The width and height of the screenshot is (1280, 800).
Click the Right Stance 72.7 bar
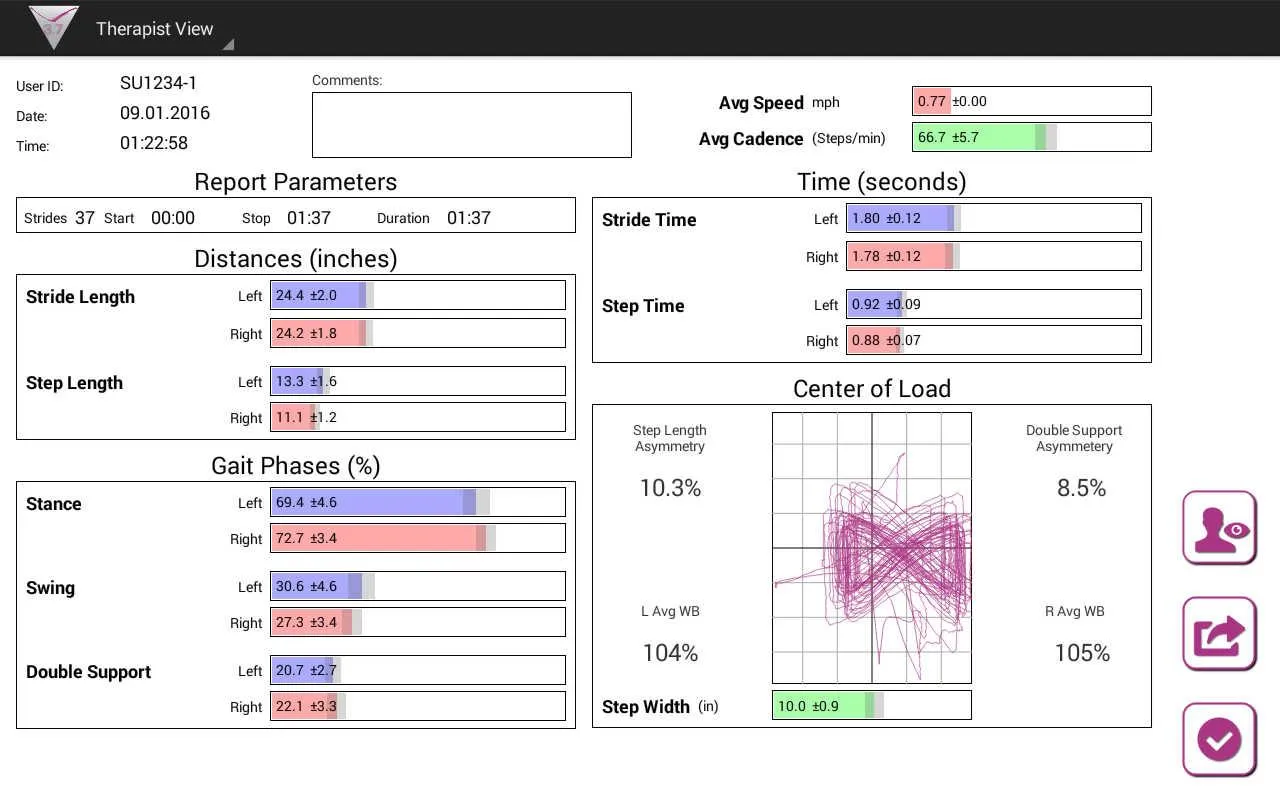click(x=418, y=538)
